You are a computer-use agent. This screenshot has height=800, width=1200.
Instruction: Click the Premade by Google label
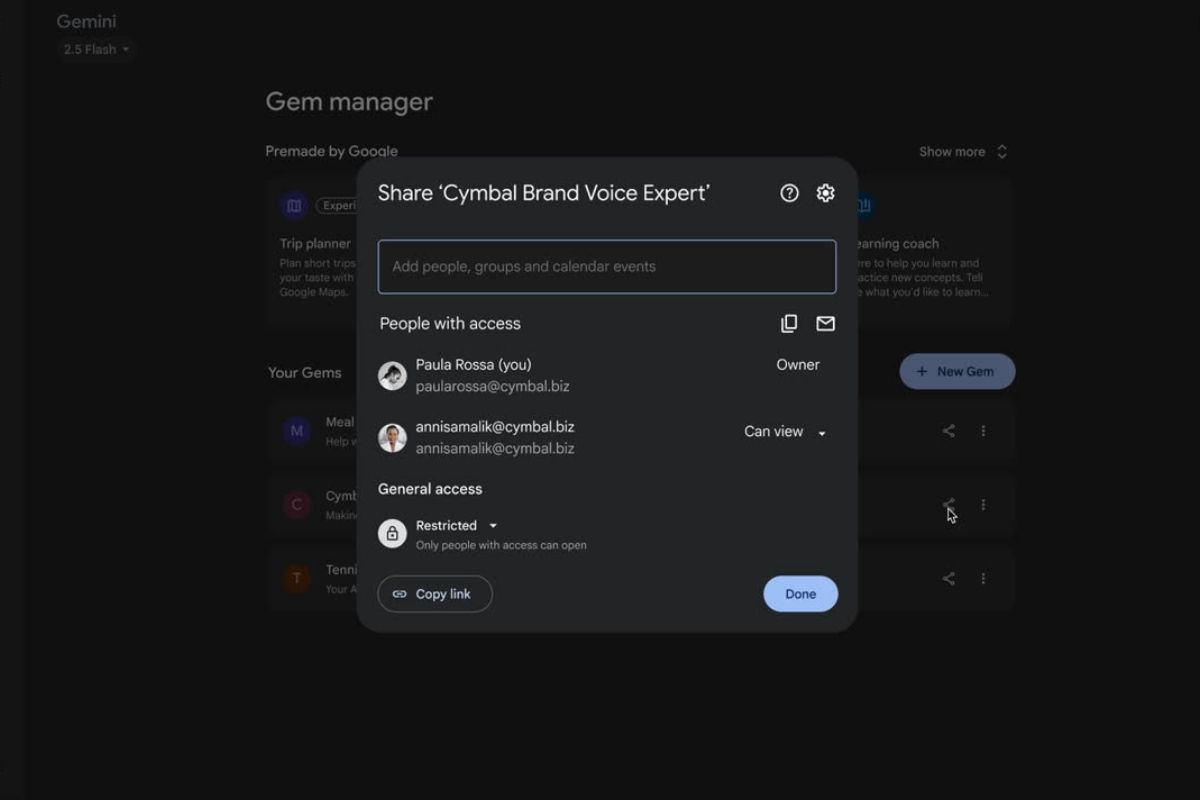pyautogui.click(x=332, y=151)
